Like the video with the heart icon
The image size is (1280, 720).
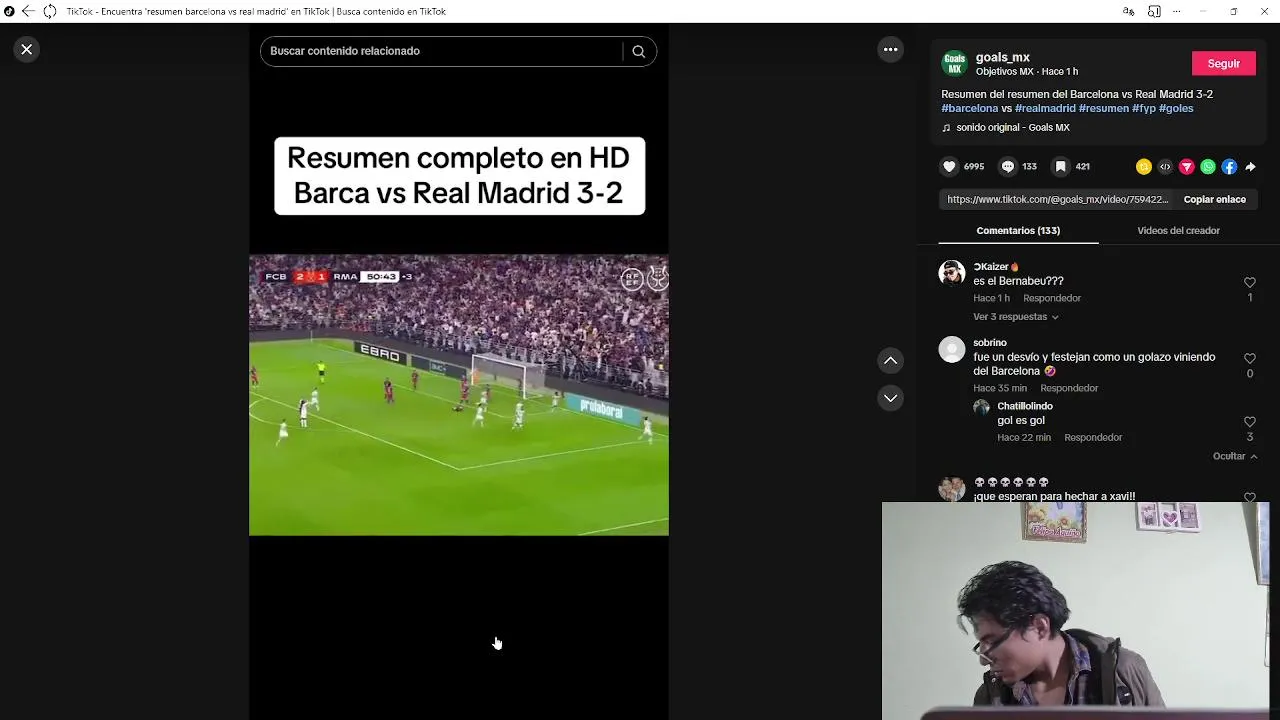click(x=949, y=167)
